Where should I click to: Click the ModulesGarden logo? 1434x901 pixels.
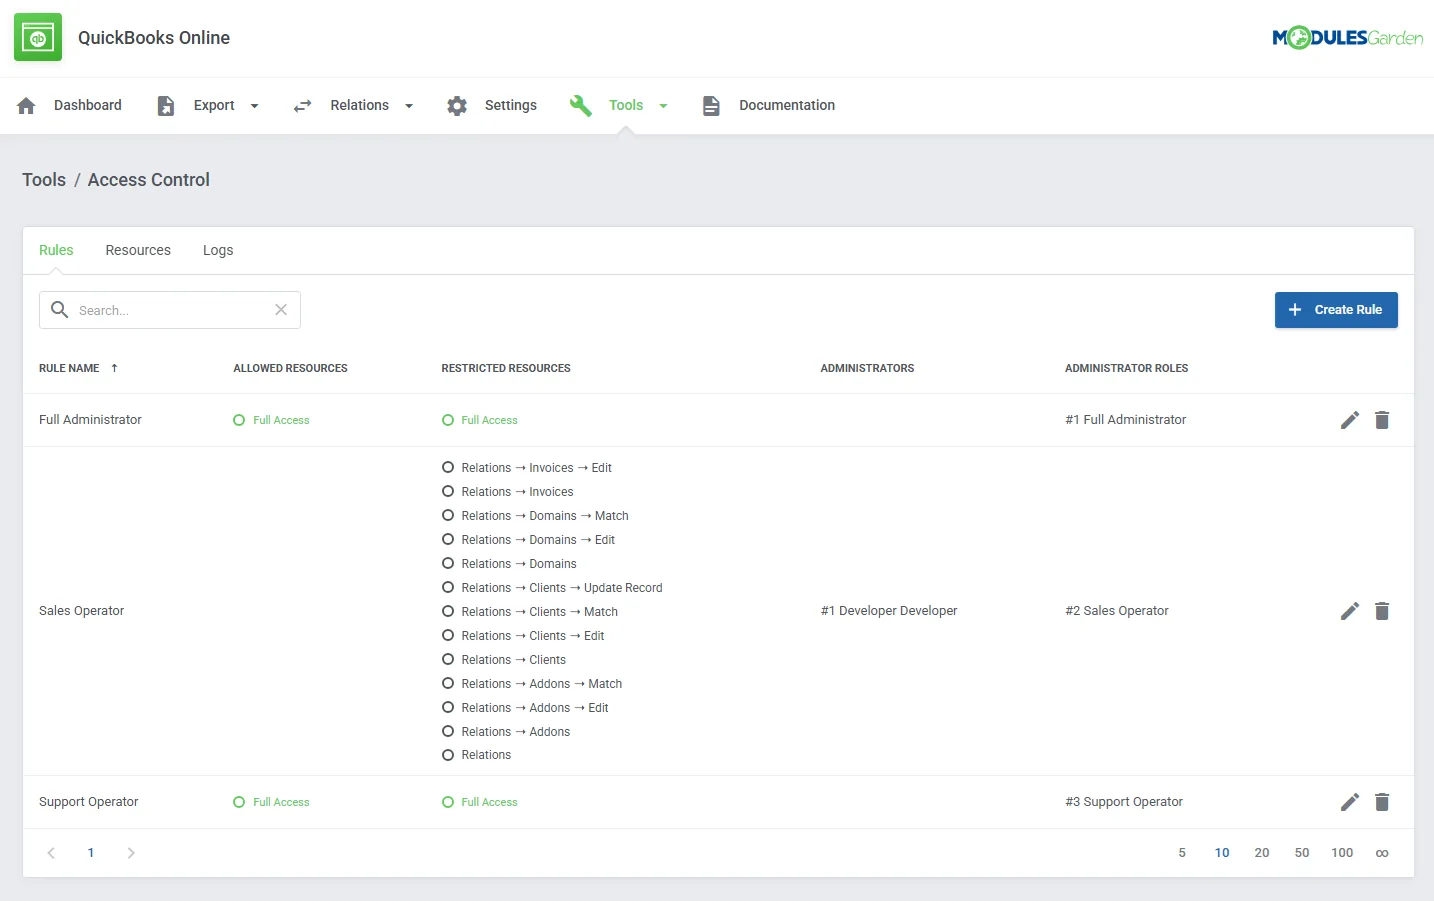[x=1347, y=38]
